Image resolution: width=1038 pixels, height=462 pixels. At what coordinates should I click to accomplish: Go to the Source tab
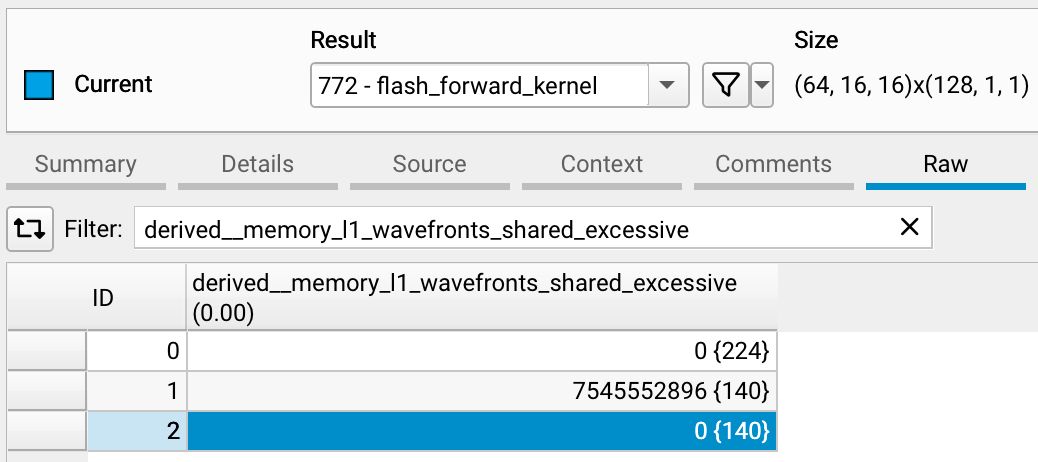(x=430, y=165)
